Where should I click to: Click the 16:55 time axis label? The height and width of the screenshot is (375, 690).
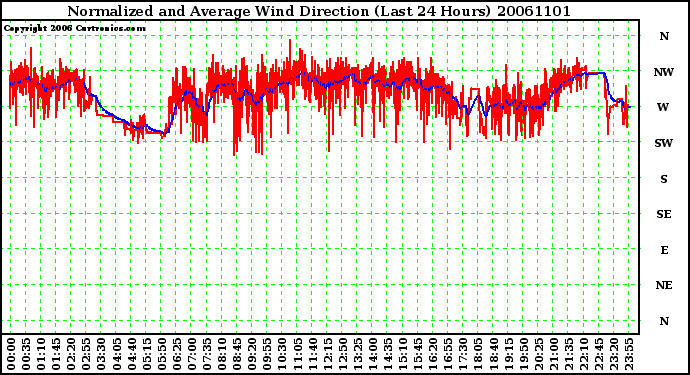[448, 355]
